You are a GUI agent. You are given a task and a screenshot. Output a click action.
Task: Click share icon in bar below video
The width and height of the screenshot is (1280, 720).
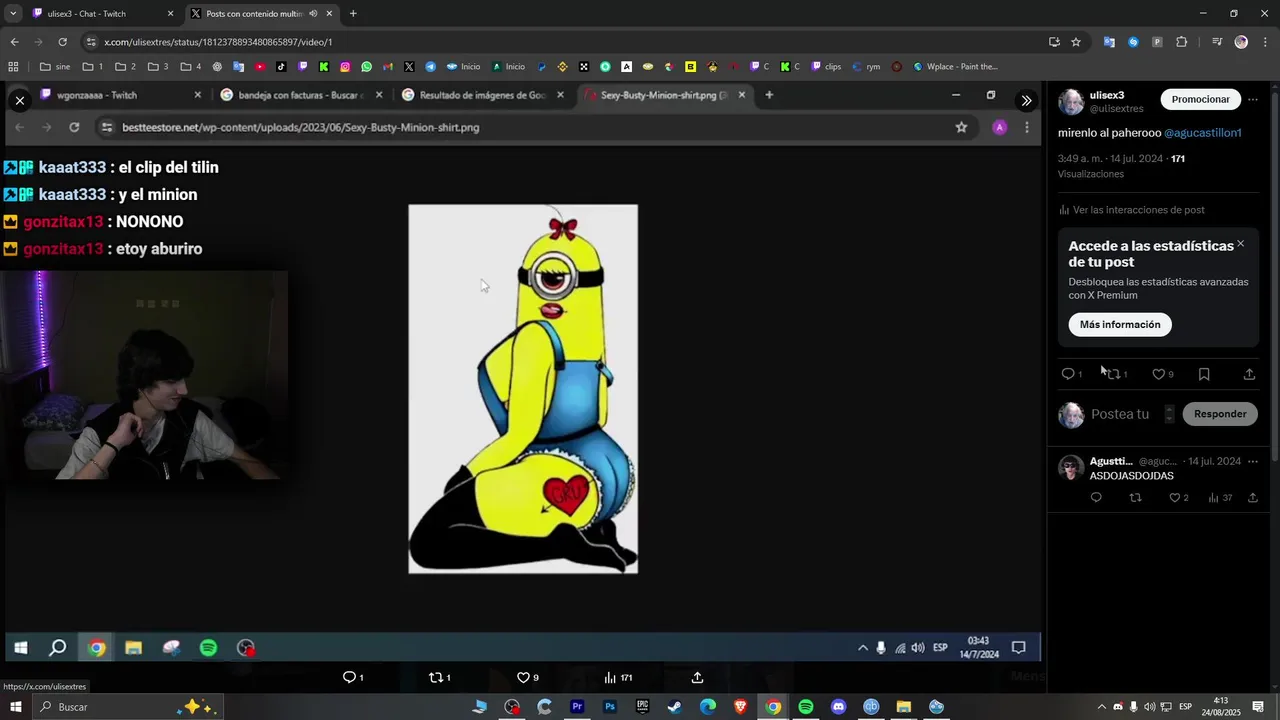pos(698,677)
